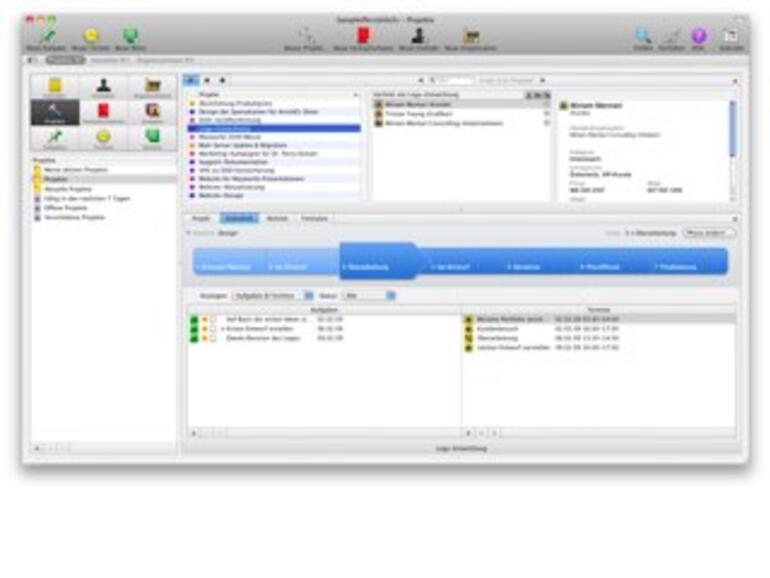
Task: Click the yellow clock Neuer Termin toolbar icon
Action: coord(91,35)
